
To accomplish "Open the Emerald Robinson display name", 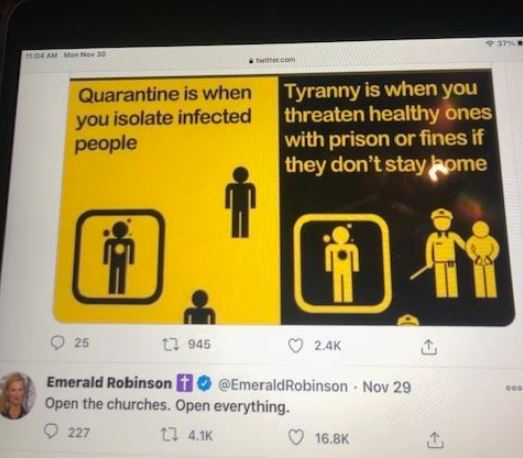I will [x=109, y=382].
